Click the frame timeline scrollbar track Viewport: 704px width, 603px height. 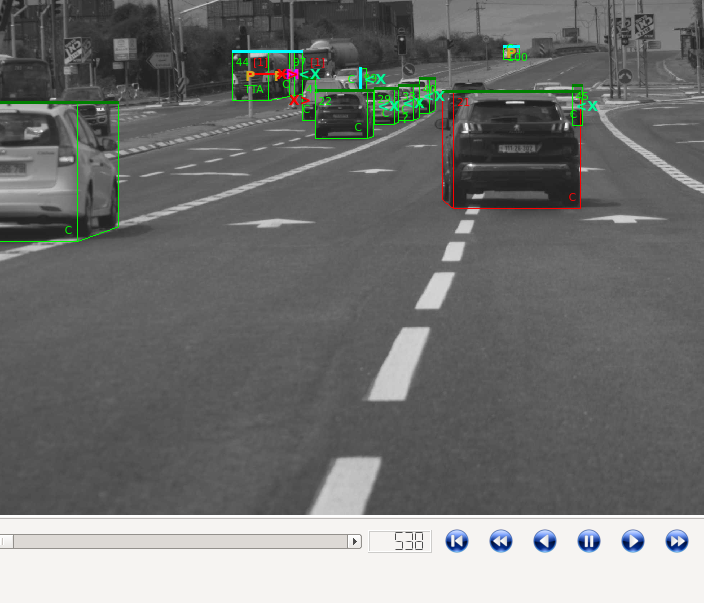pos(180,541)
